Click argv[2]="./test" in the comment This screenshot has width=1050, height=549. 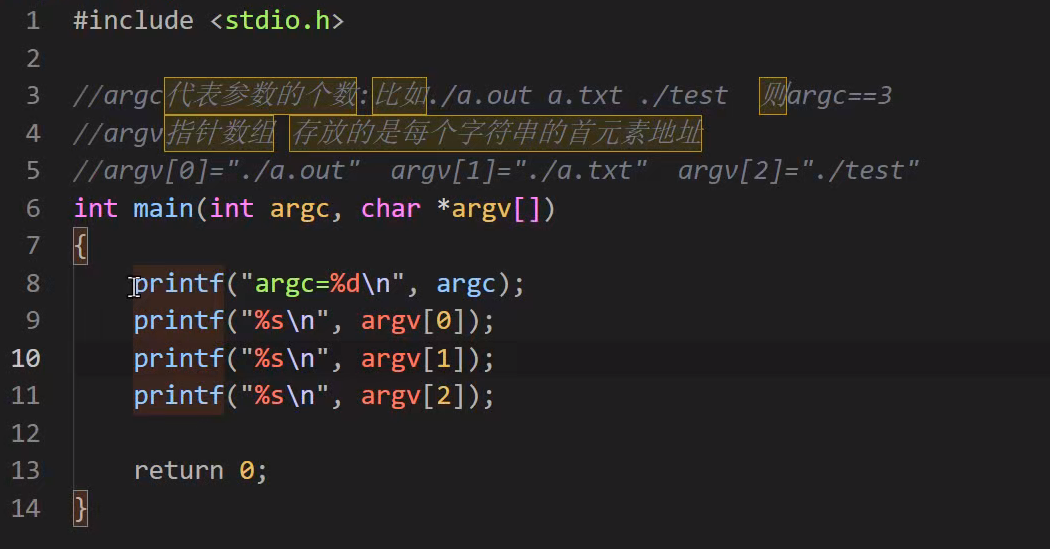click(798, 171)
